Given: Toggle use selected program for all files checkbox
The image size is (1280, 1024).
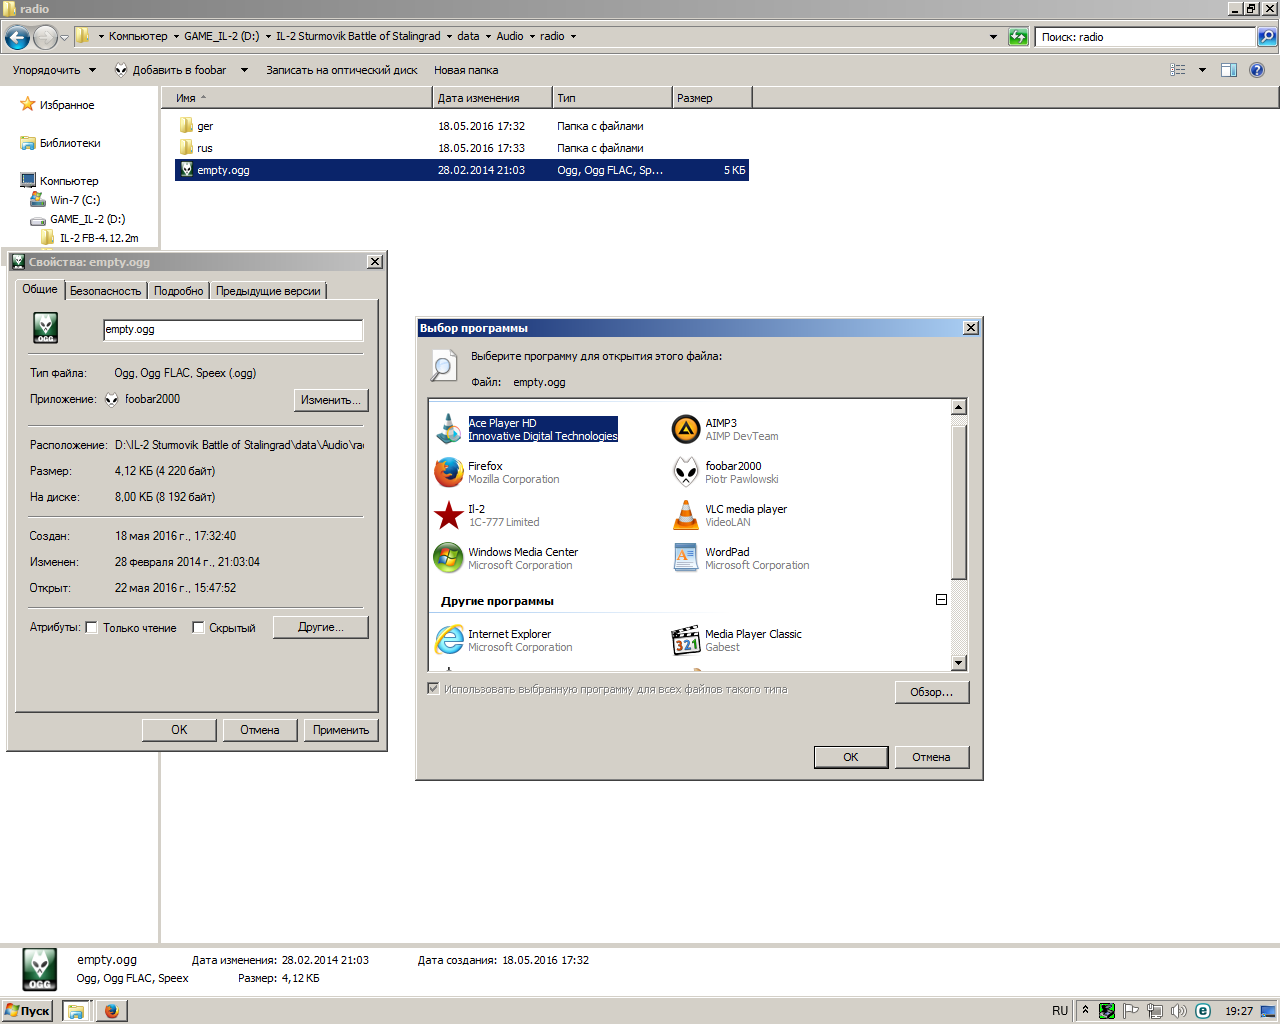Looking at the screenshot, I should (433, 688).
